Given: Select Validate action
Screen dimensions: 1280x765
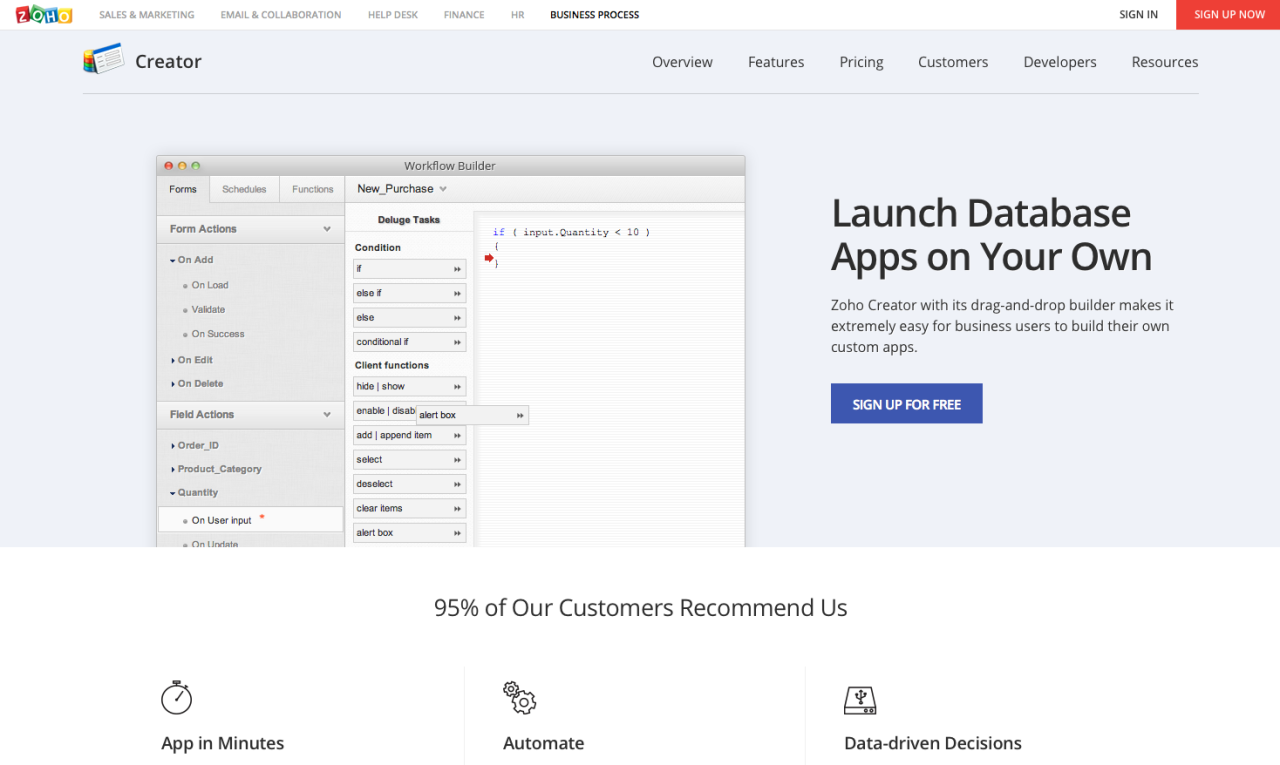Looking at the screenshot, I should click(x=208, y=310).
